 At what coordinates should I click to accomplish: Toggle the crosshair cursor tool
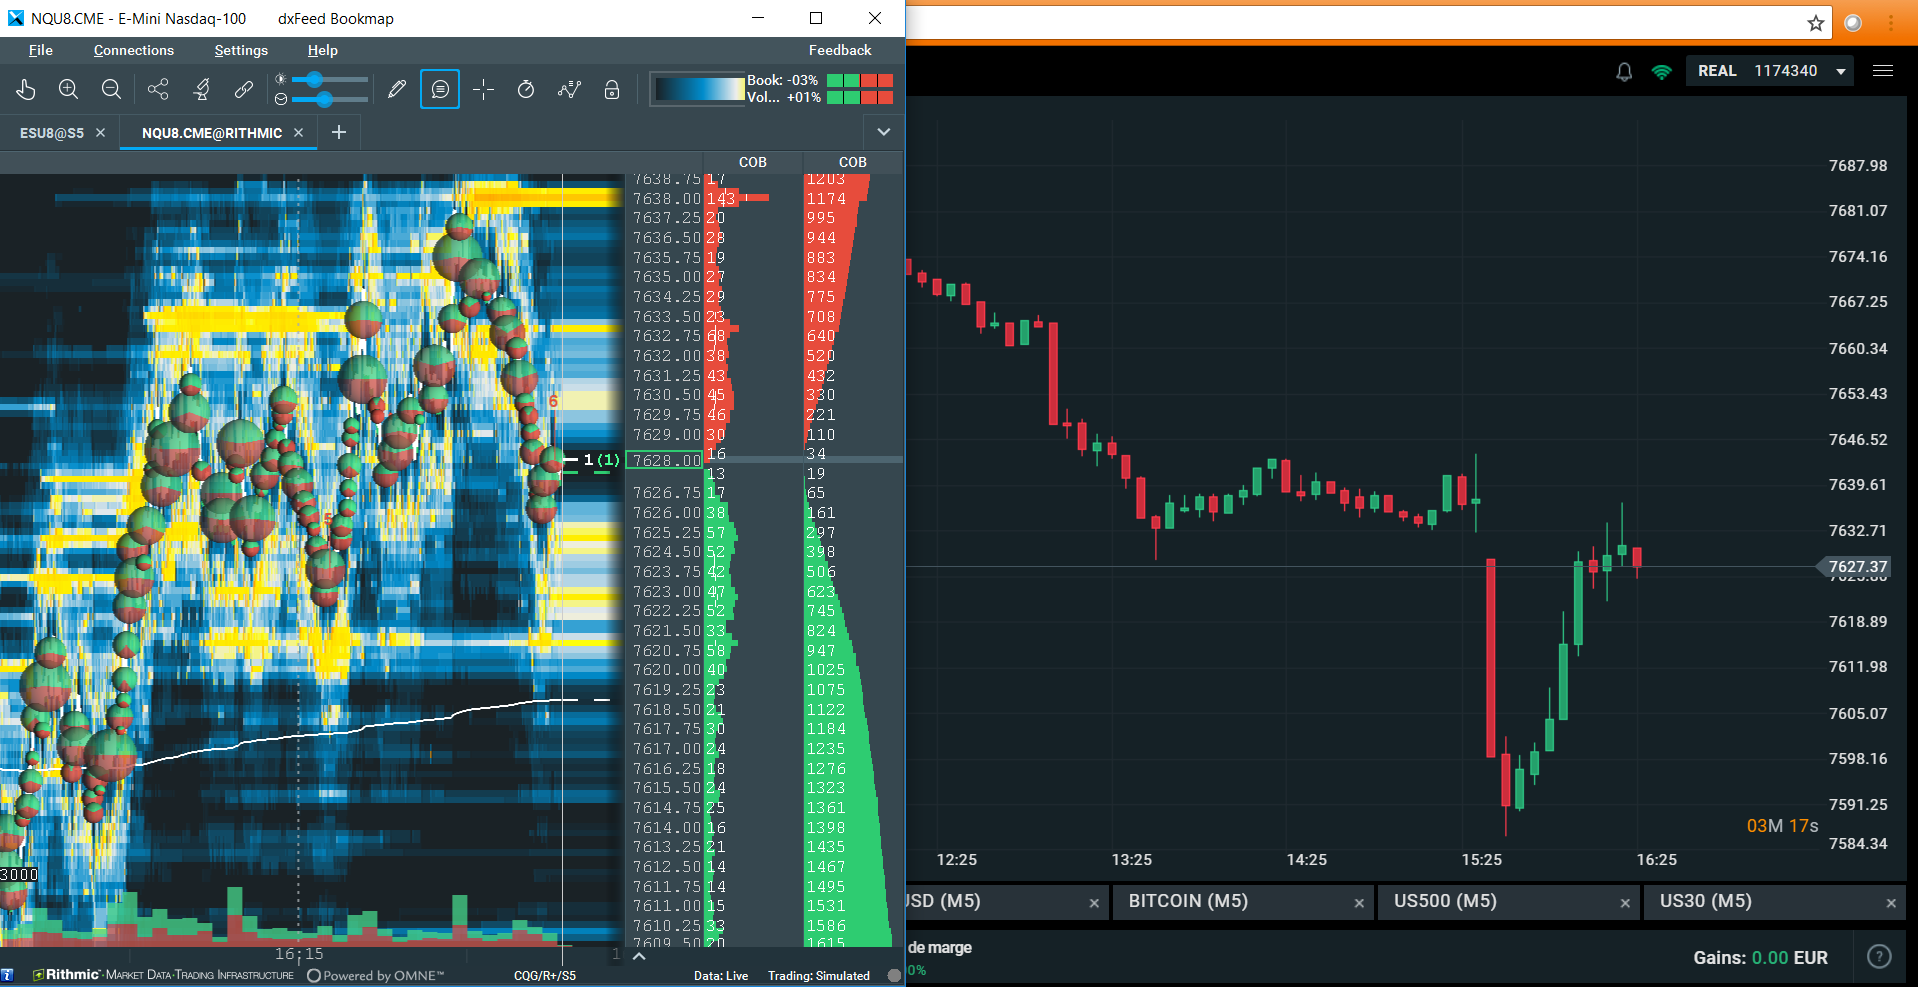pos(483,90)
